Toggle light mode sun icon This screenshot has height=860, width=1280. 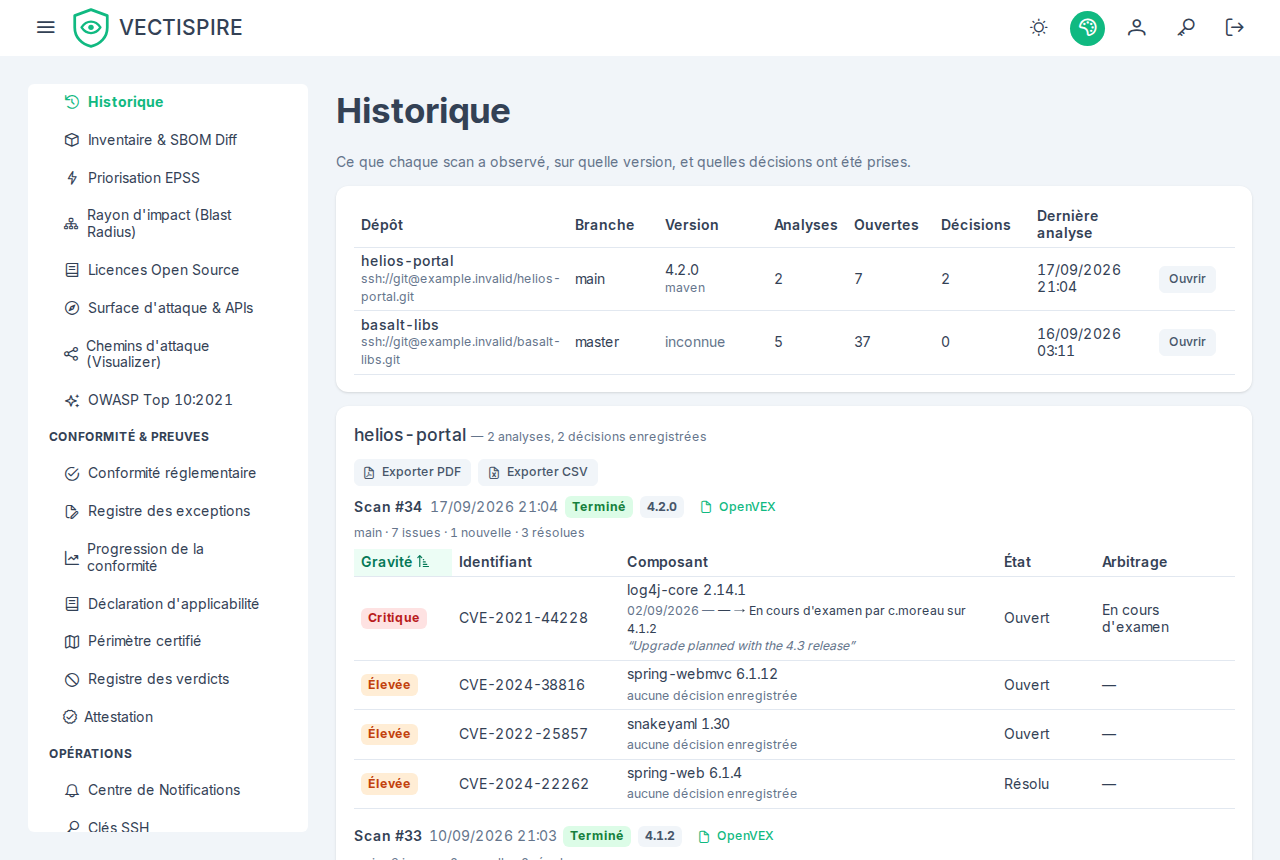click(x=1039, y=27)
